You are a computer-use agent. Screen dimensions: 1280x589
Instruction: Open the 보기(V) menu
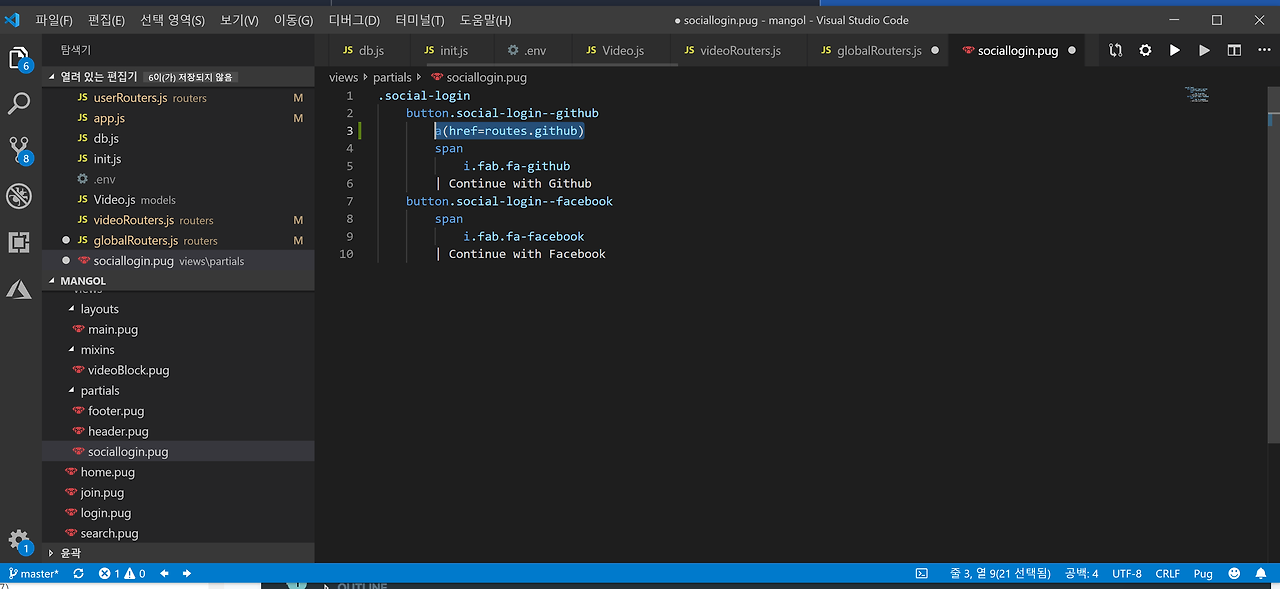[238, 20]
